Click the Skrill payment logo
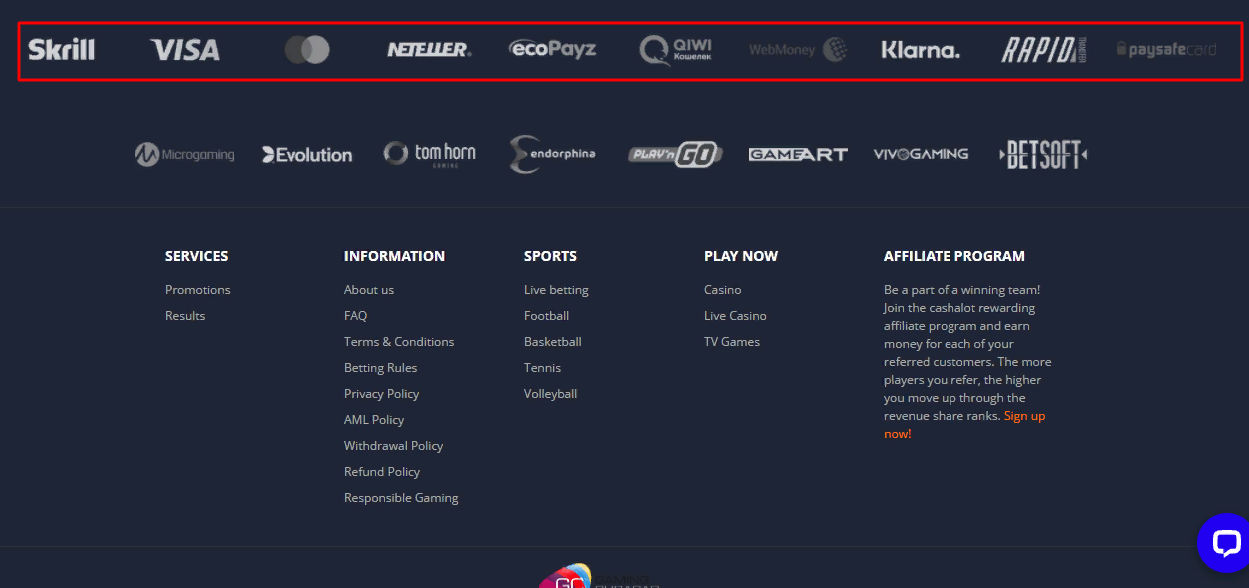Image resolution: width=1249 pixels, height=588 pixels. click(x=61, y=49)
